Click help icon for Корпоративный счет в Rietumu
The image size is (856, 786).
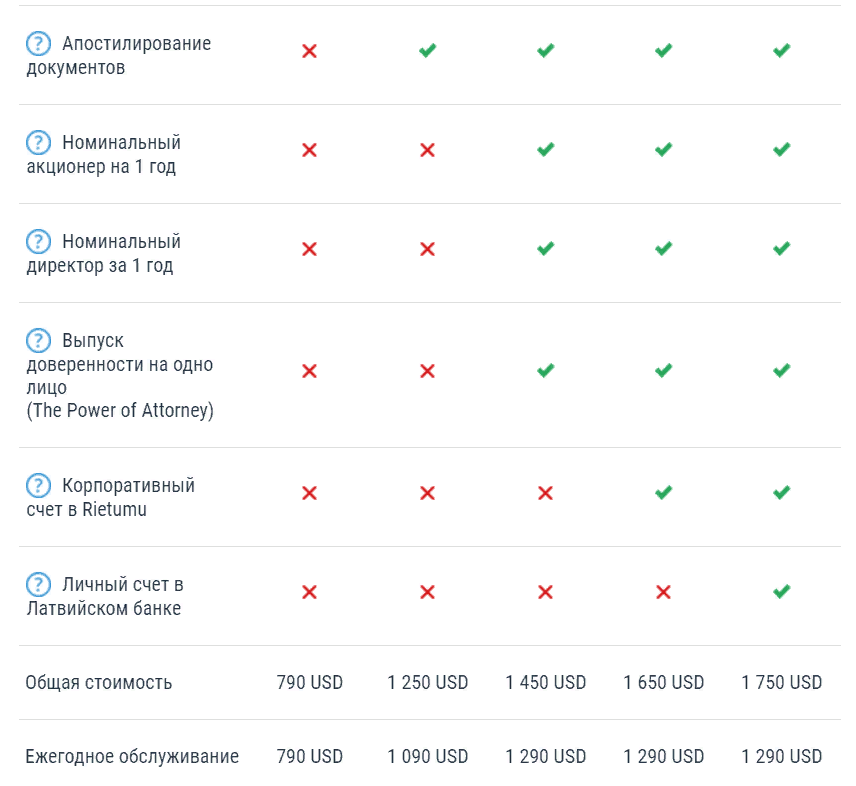pos(38,486)
